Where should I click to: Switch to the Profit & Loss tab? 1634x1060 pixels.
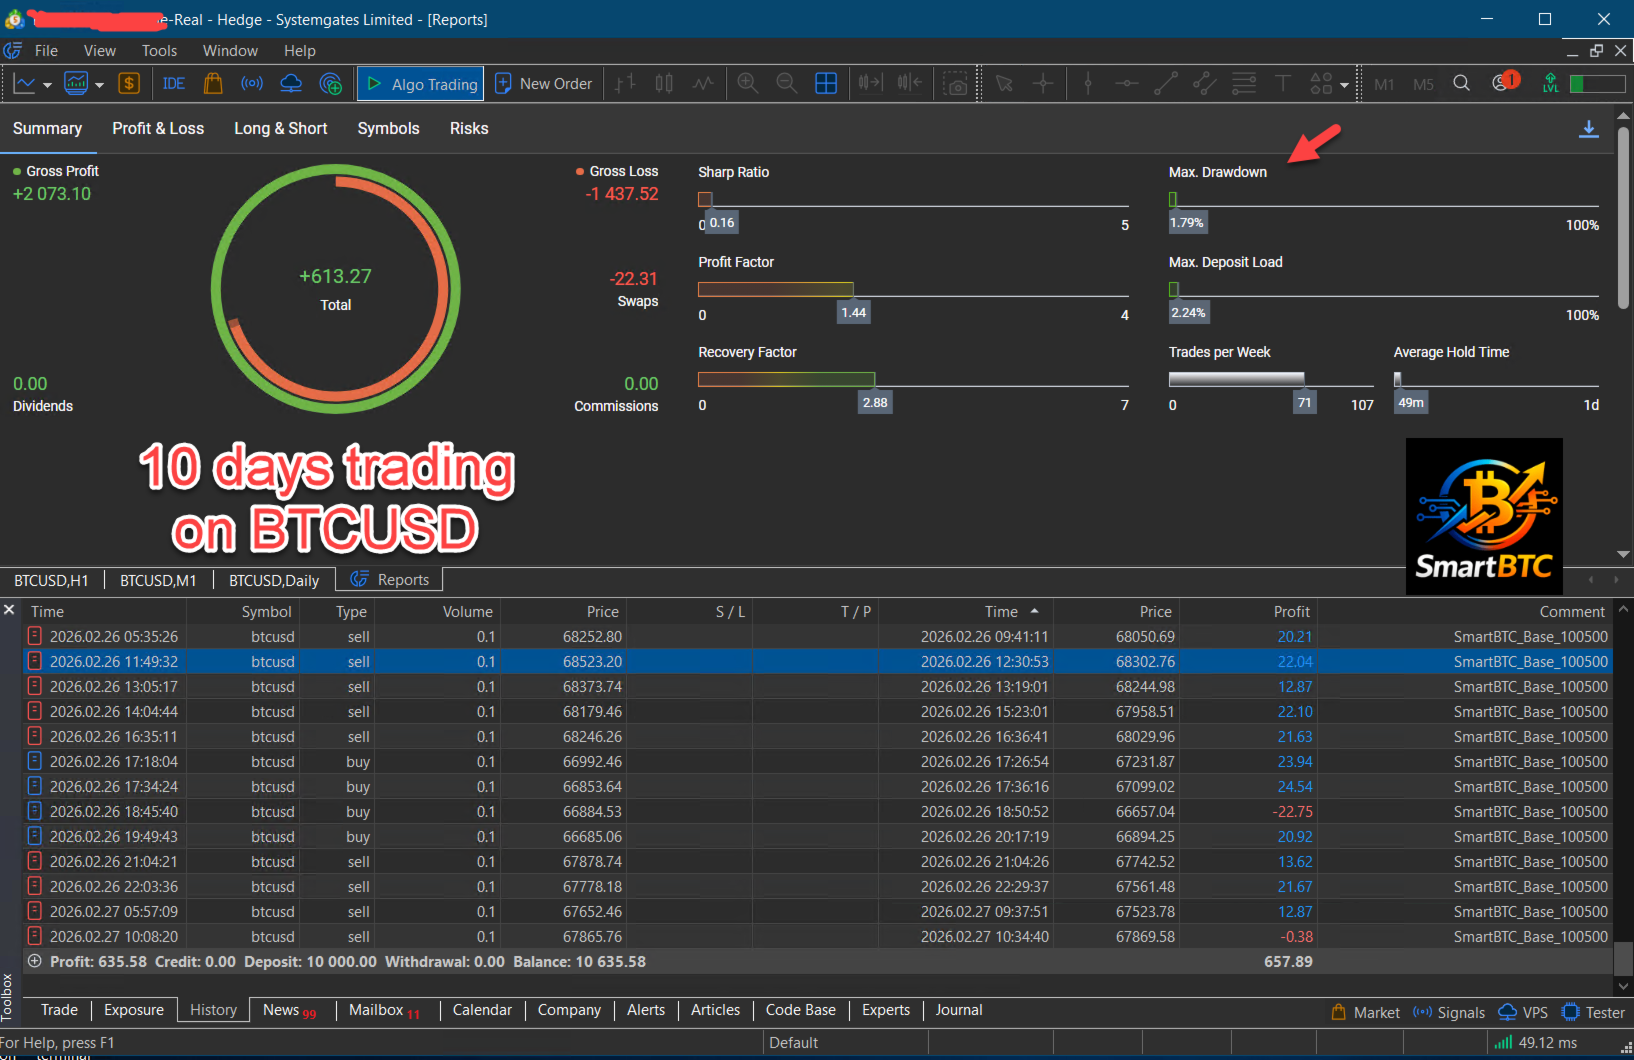click(158, 129)
